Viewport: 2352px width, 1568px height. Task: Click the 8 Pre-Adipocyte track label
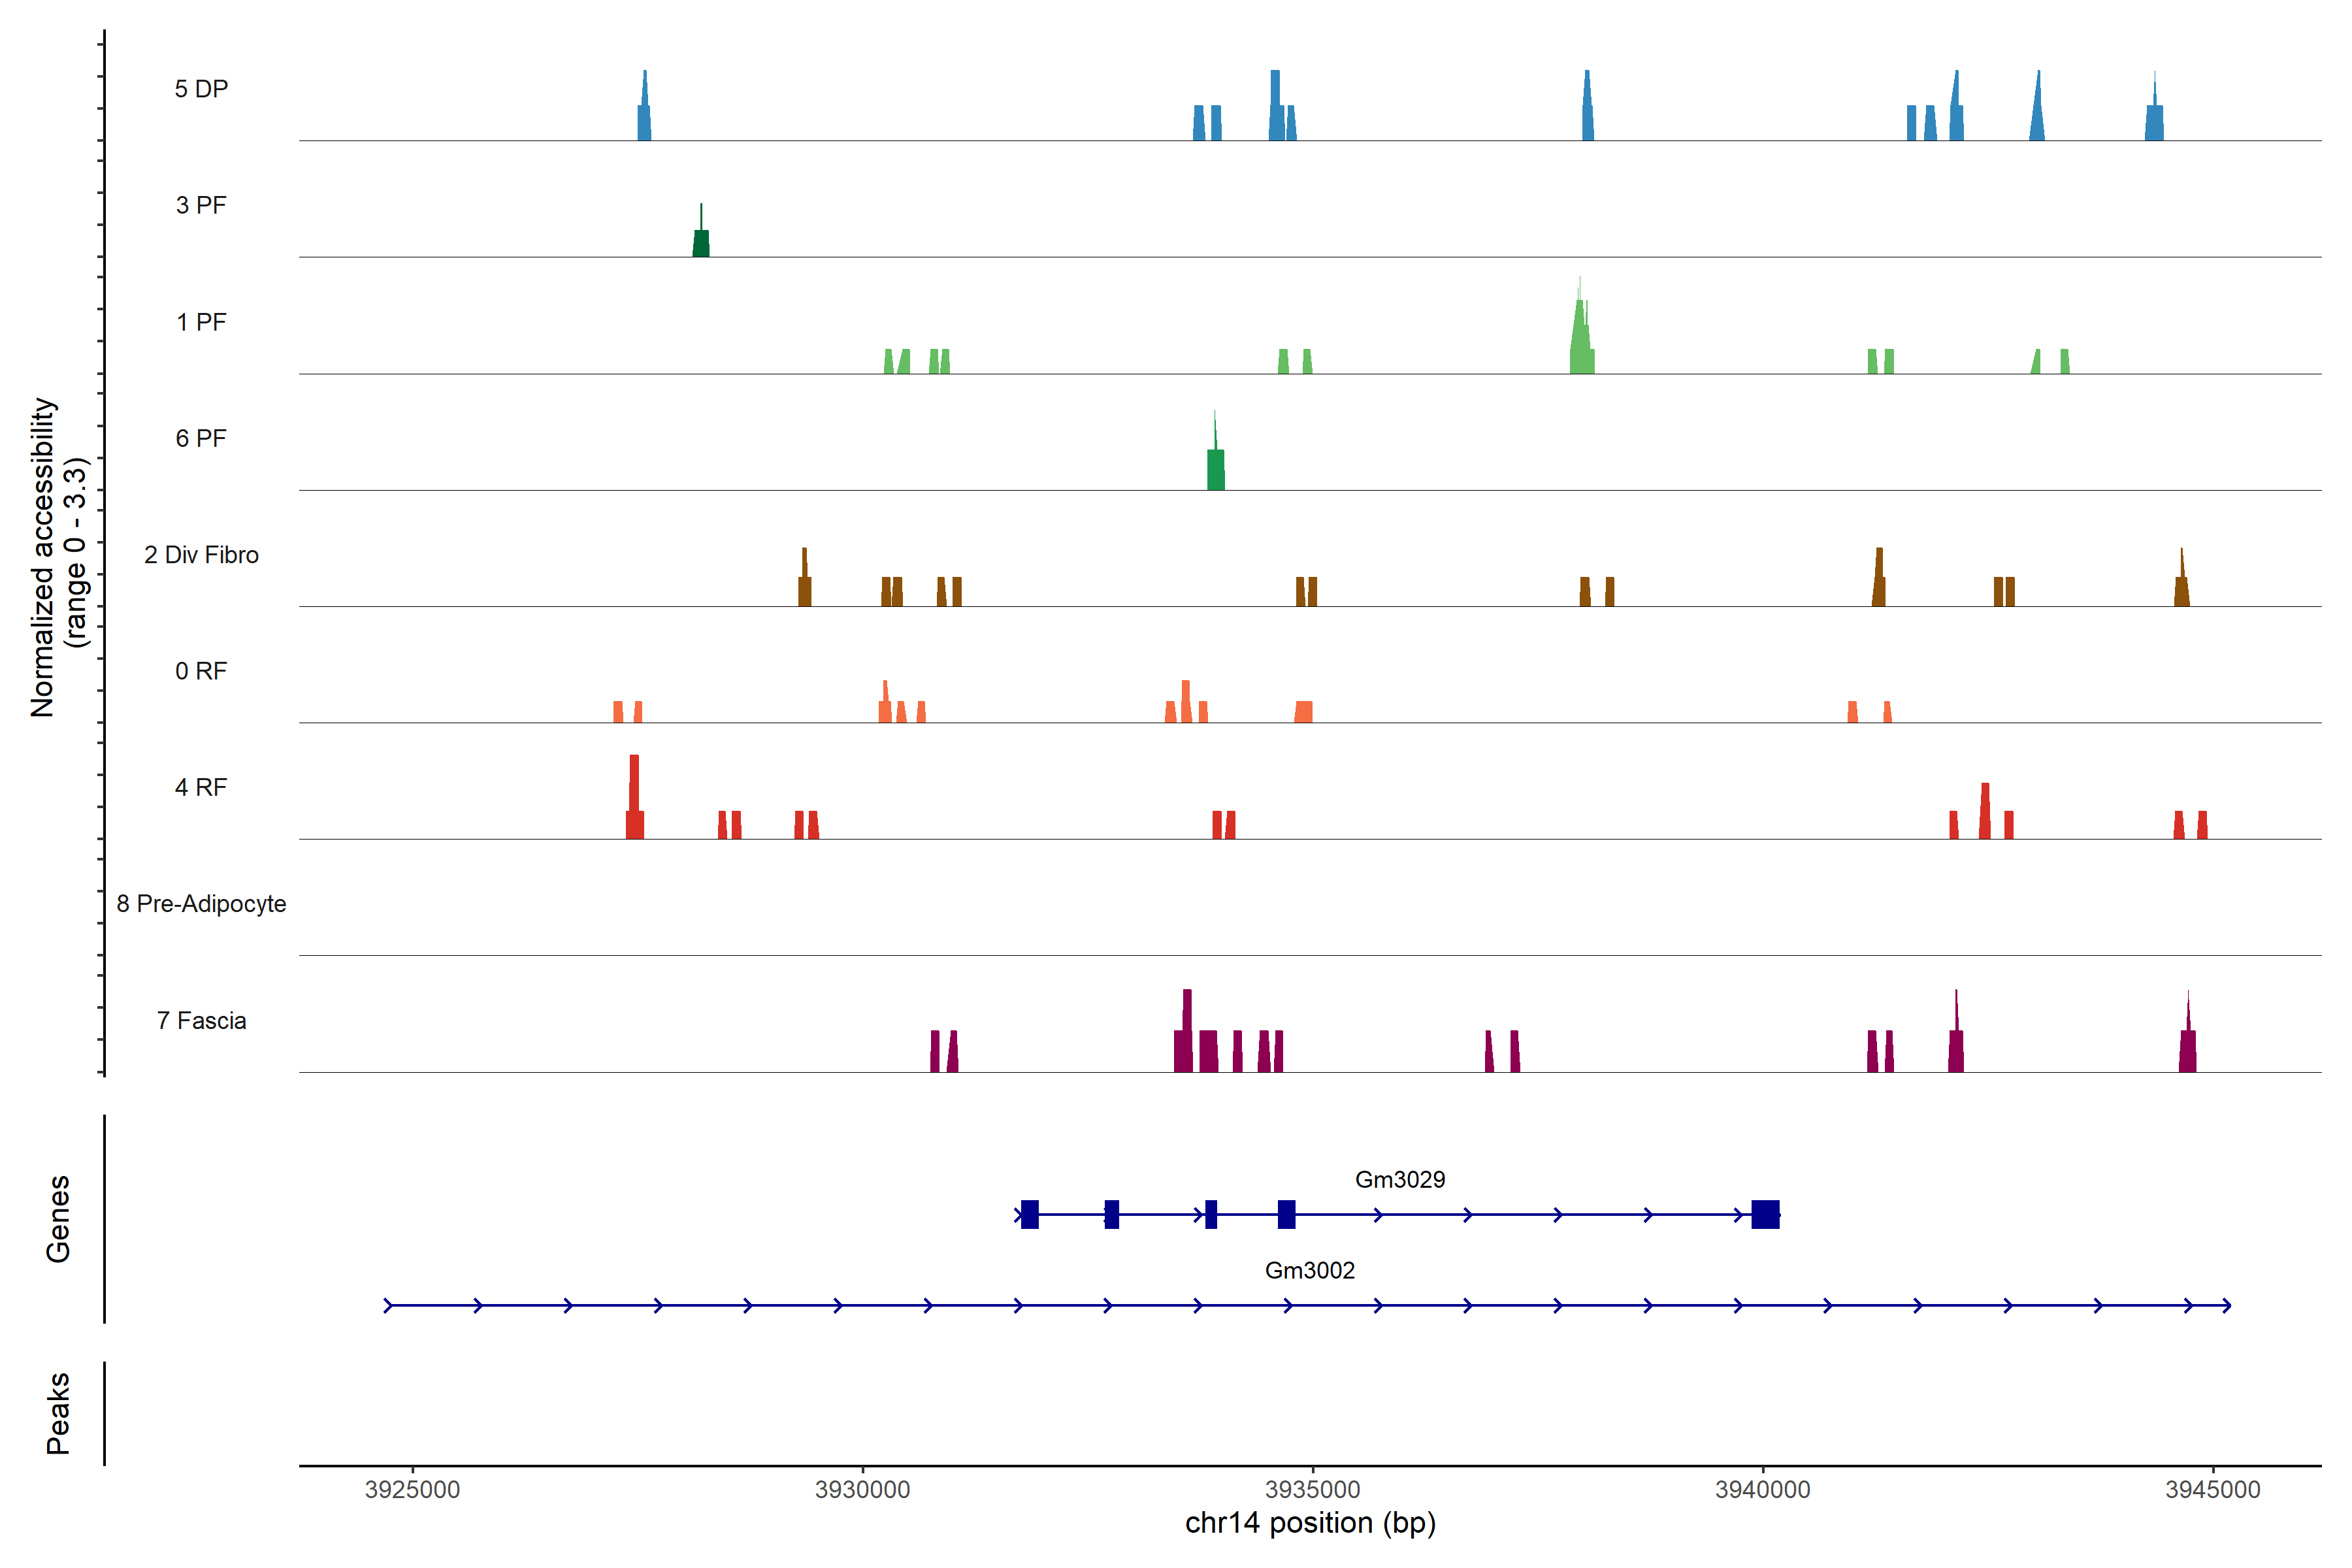(201, 904)
